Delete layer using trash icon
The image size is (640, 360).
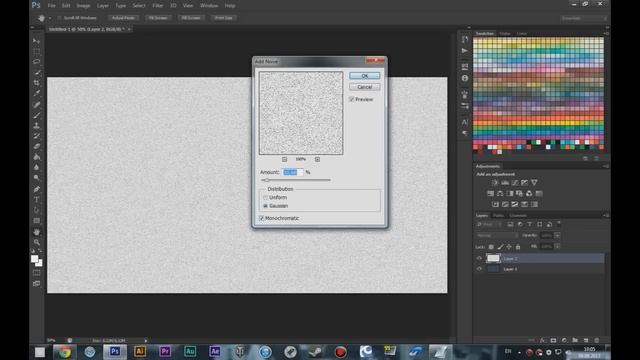[x=597, y=340]
